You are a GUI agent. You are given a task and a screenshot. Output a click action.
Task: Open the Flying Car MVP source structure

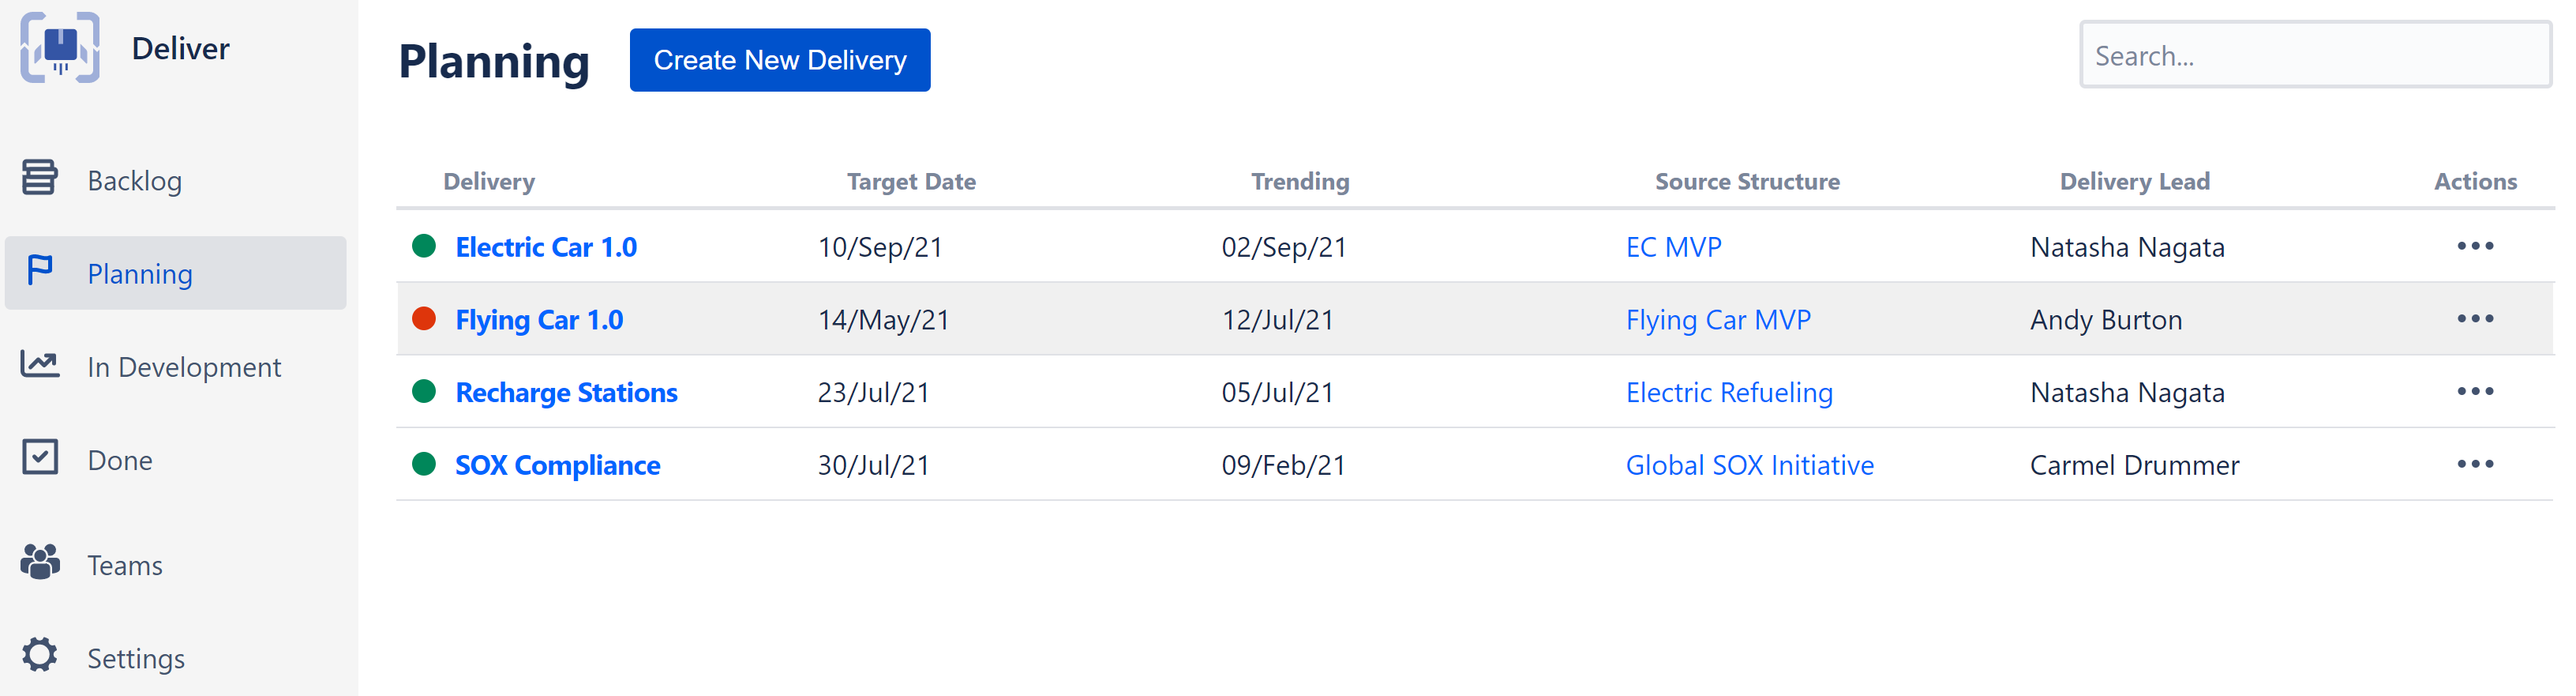tap(1718, 319)
